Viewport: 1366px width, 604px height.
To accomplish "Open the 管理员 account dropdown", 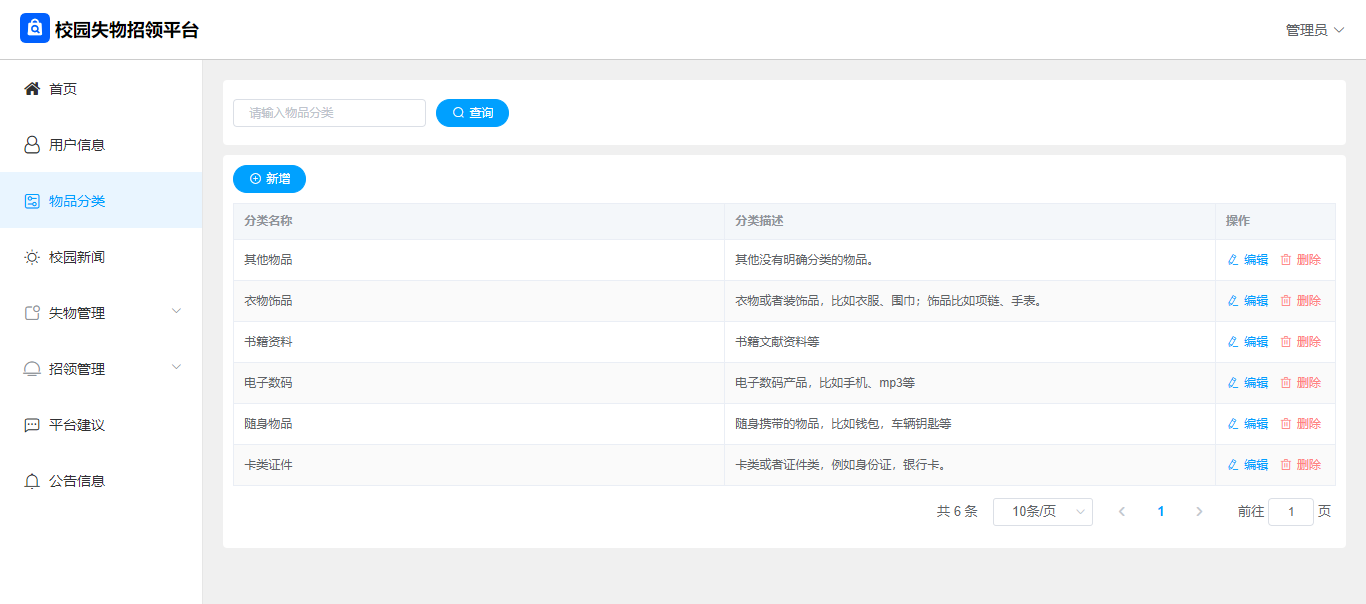I will click(x=1314, y=30).
